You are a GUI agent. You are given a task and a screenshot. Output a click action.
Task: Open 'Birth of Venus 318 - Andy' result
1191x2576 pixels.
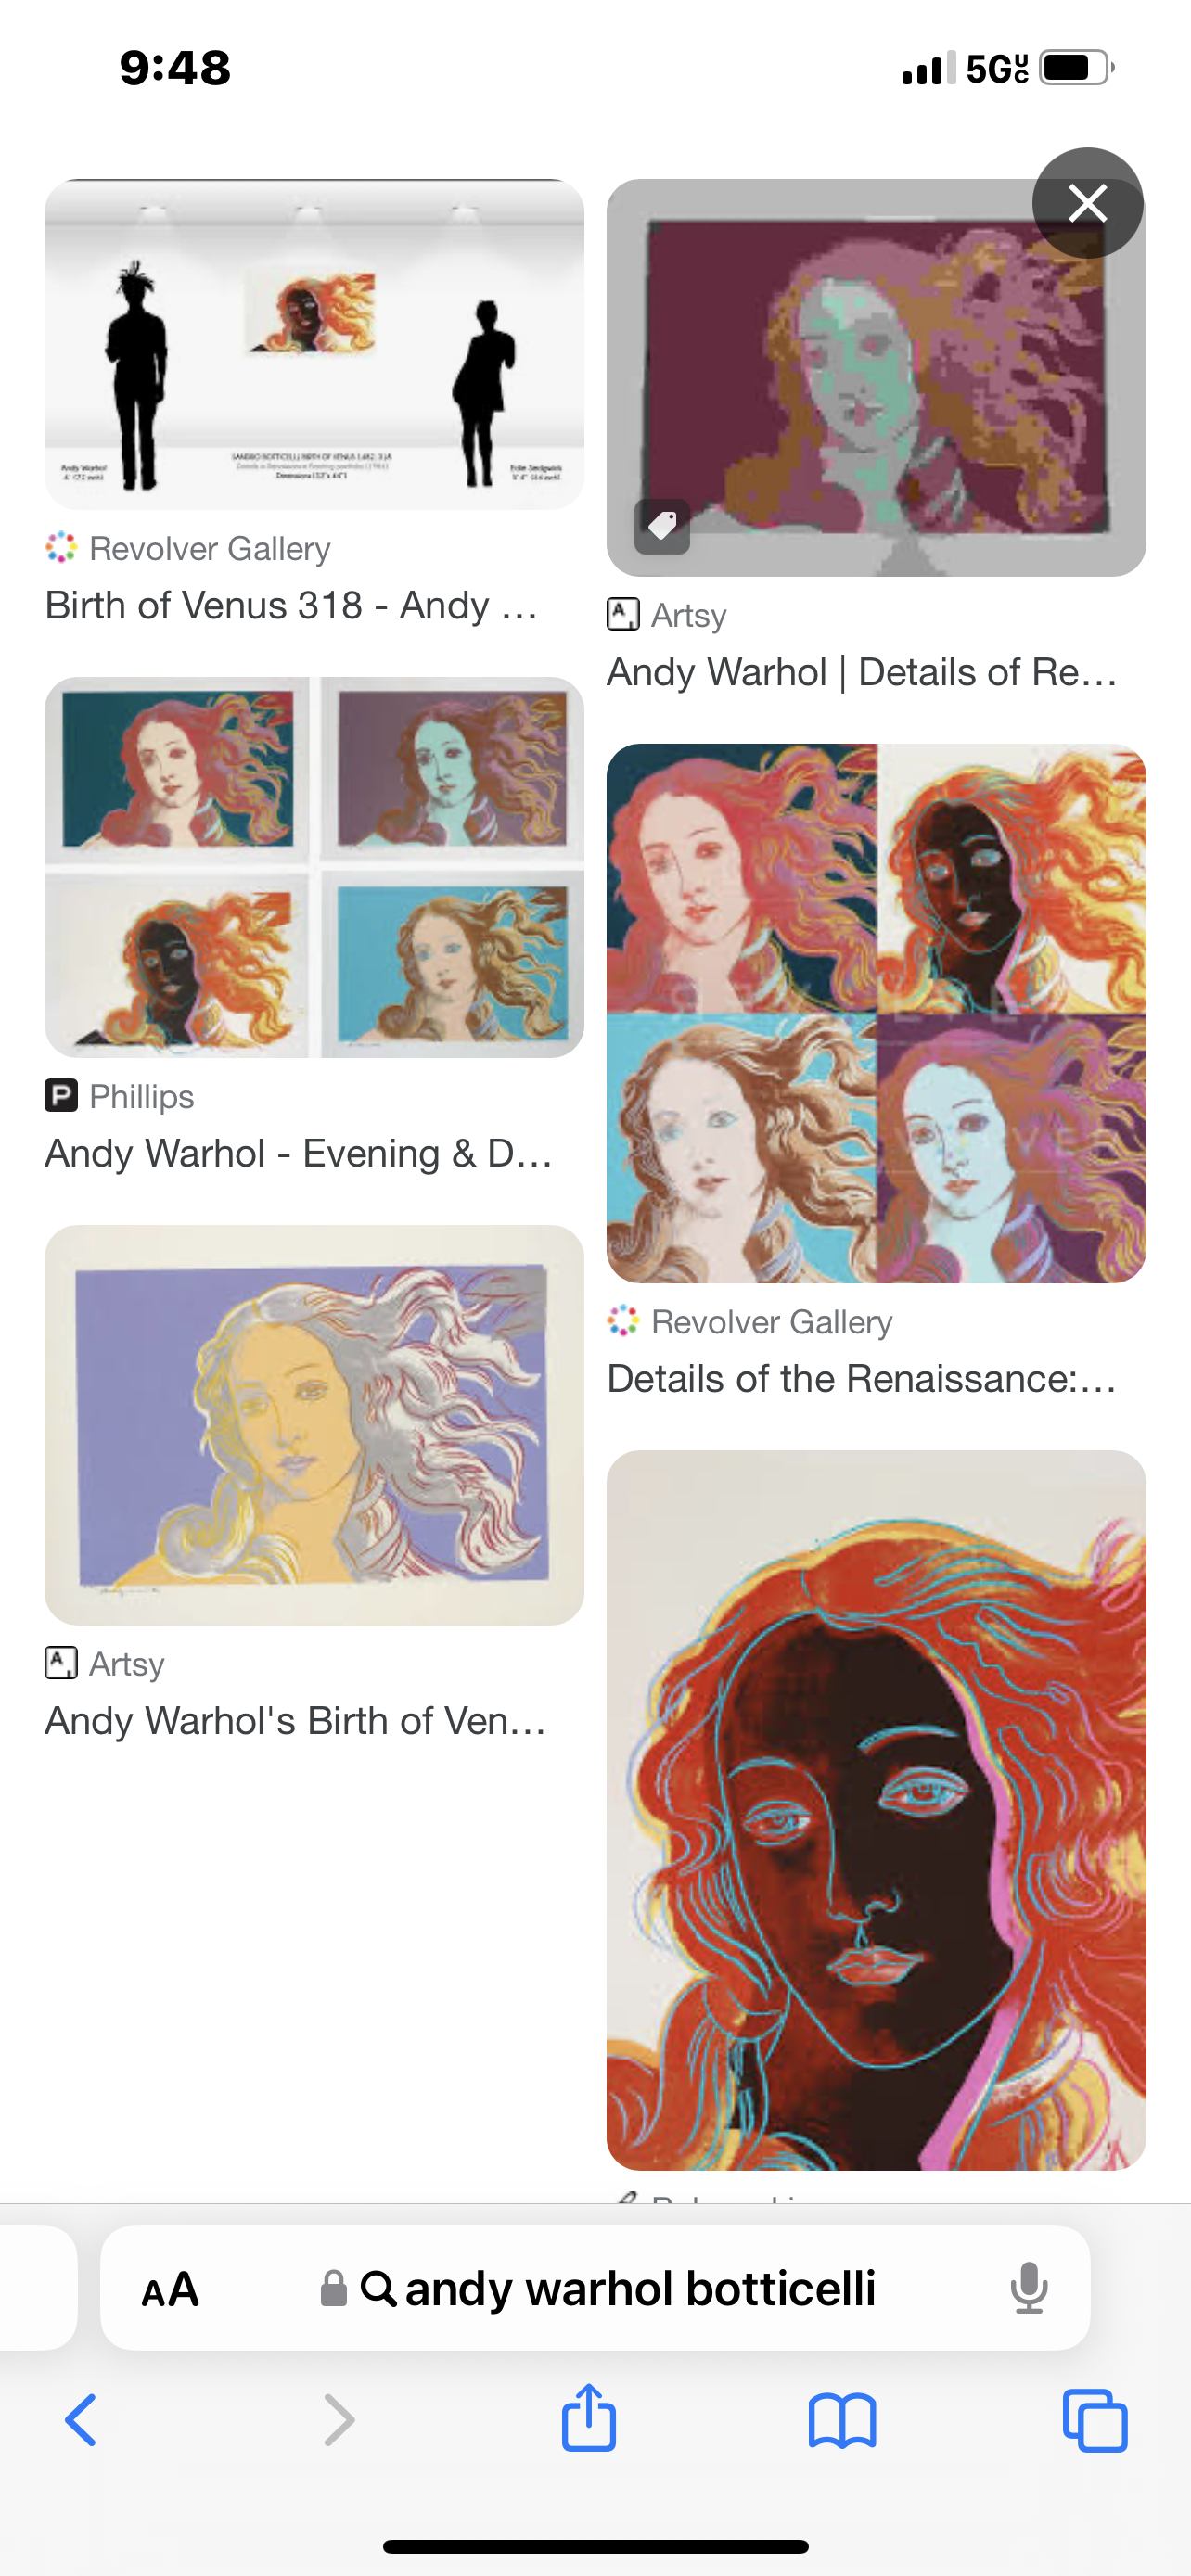point(291,605)
